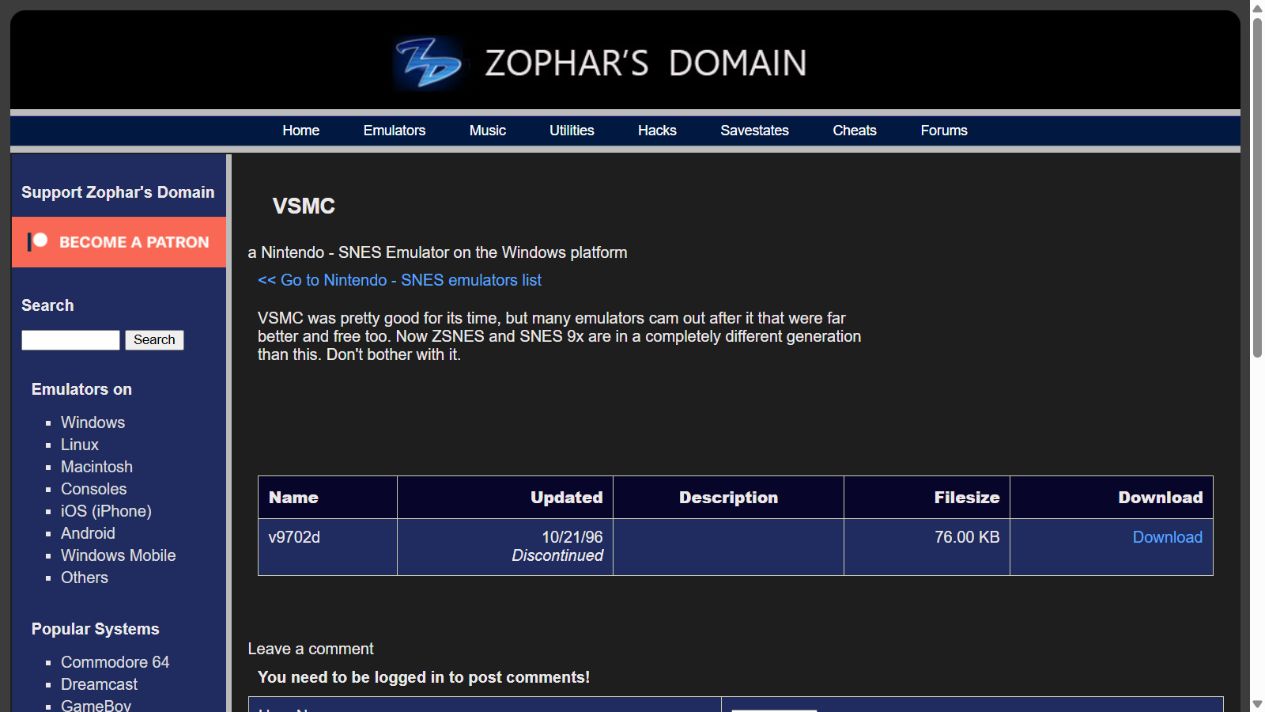Click the Name column header
The height and width of the screenshot is (712, 1265).
pos(328,497)
